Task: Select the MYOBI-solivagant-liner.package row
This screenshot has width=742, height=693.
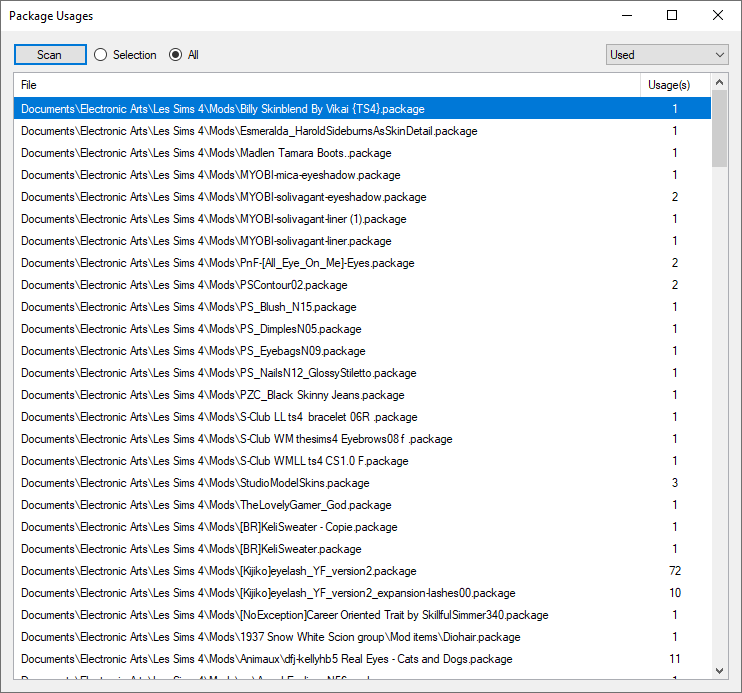Action: (362, 241)
